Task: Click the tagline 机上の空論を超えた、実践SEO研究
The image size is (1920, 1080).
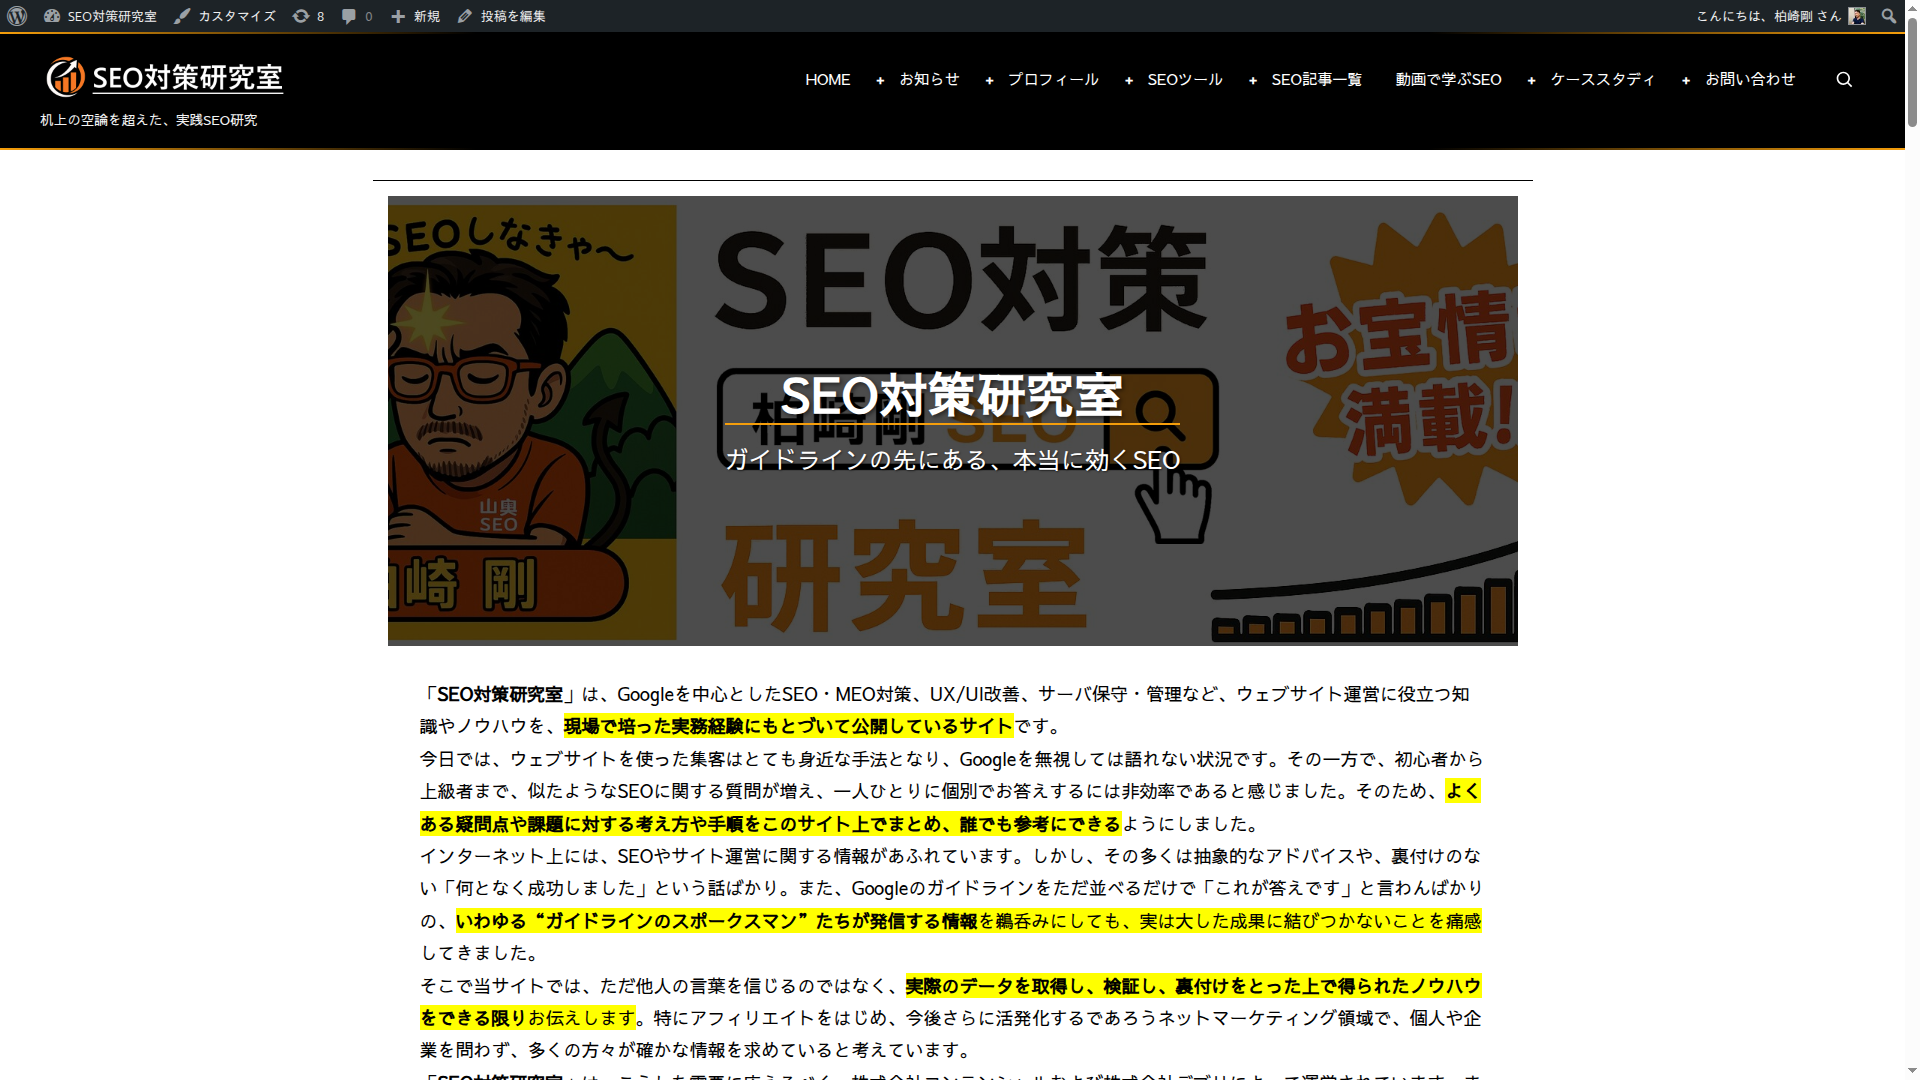Action: (x=149, y=120)
